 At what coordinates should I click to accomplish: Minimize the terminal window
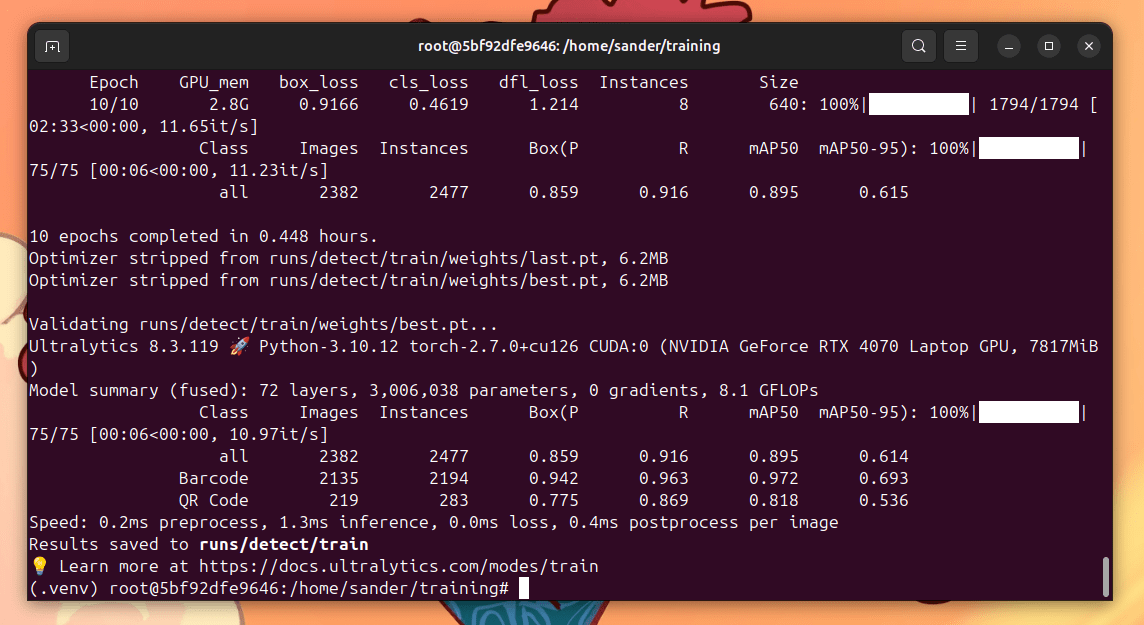(1009, 47)
